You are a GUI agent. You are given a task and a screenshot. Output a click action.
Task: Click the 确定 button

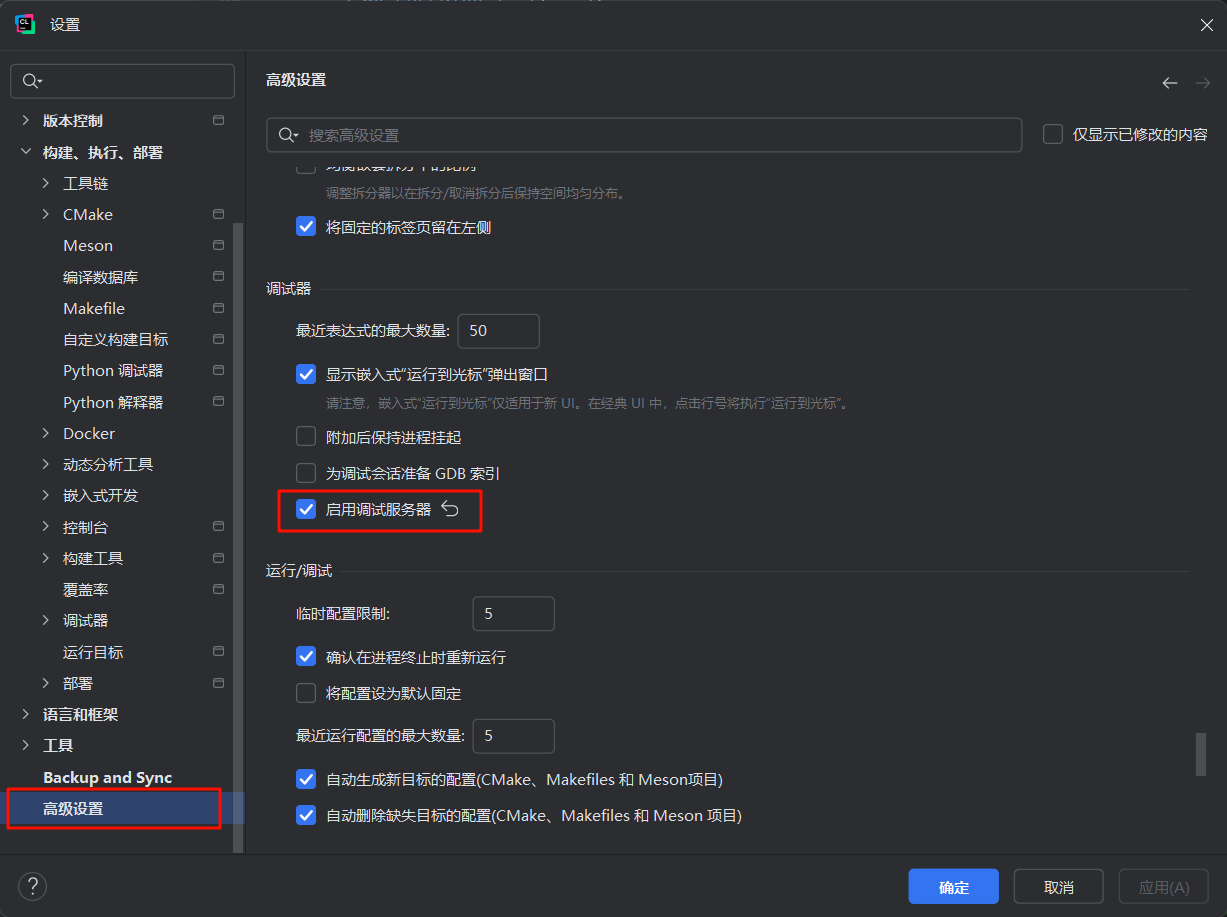[953, 887]
